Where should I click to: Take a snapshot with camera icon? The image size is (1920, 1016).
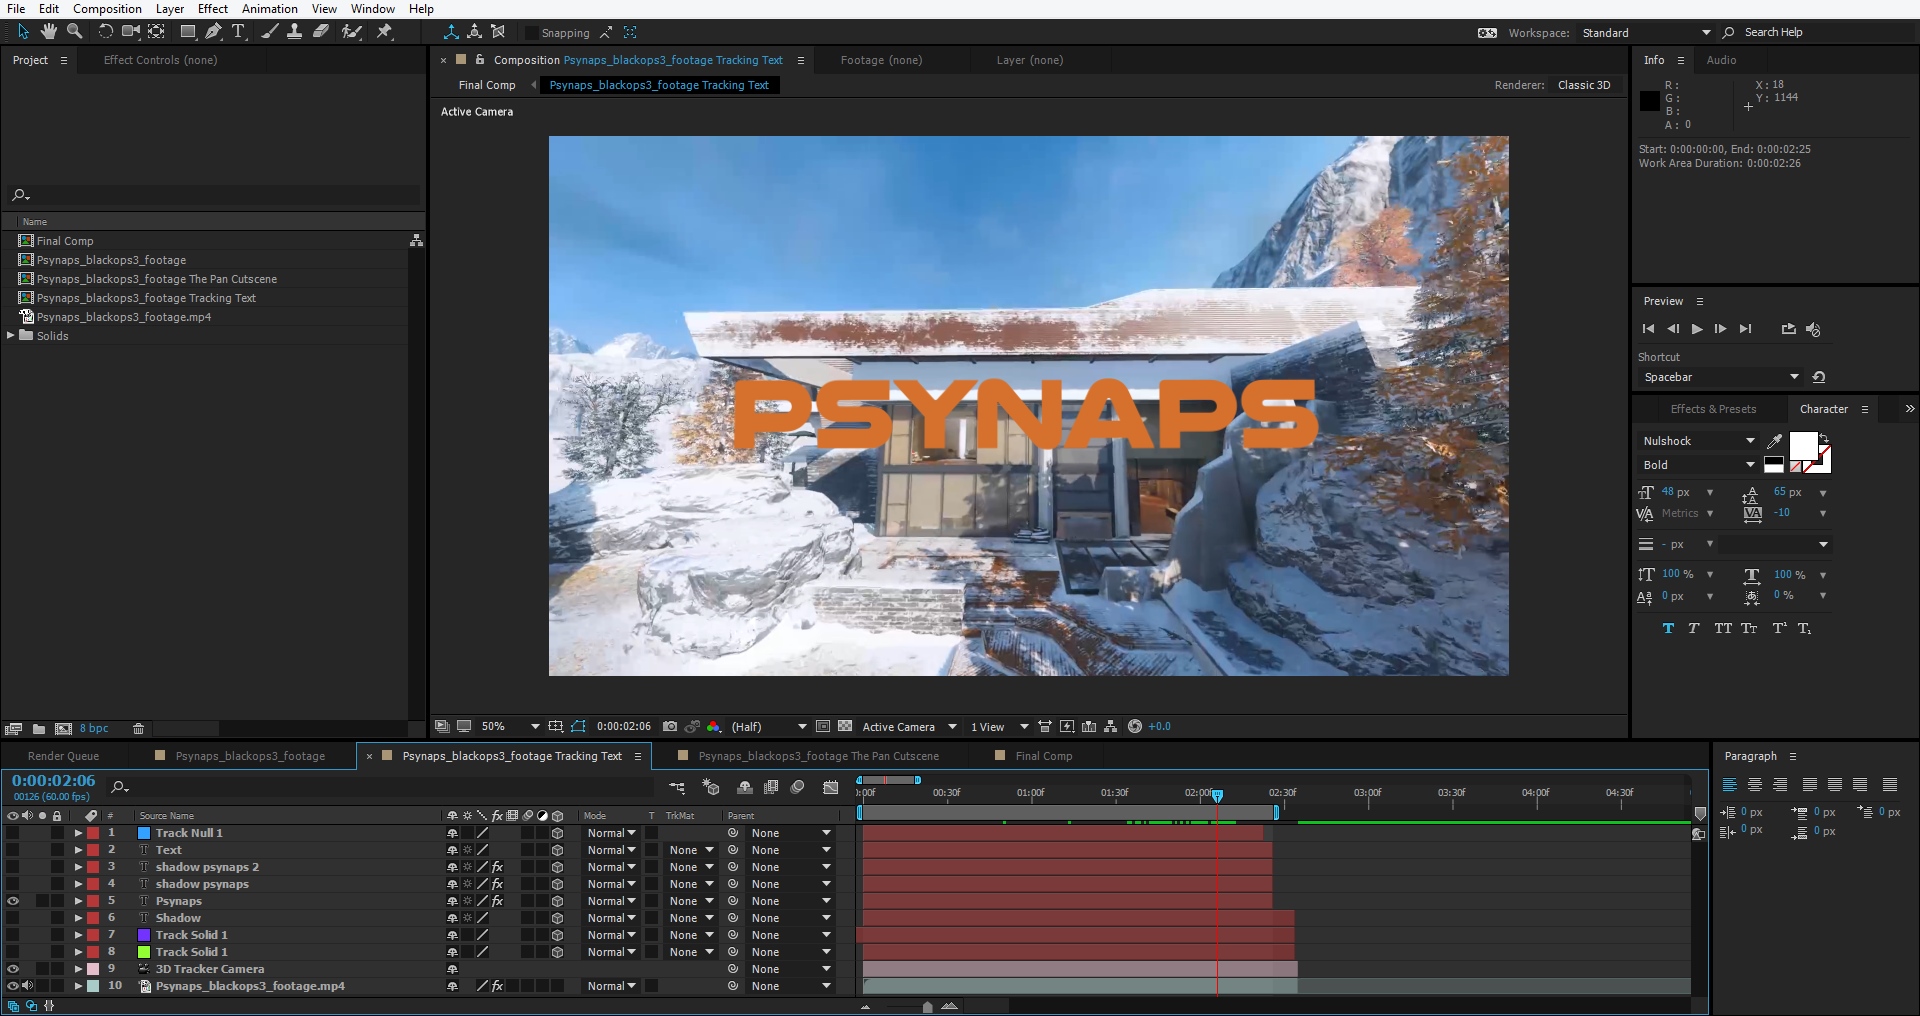click(x=670, y=727)
